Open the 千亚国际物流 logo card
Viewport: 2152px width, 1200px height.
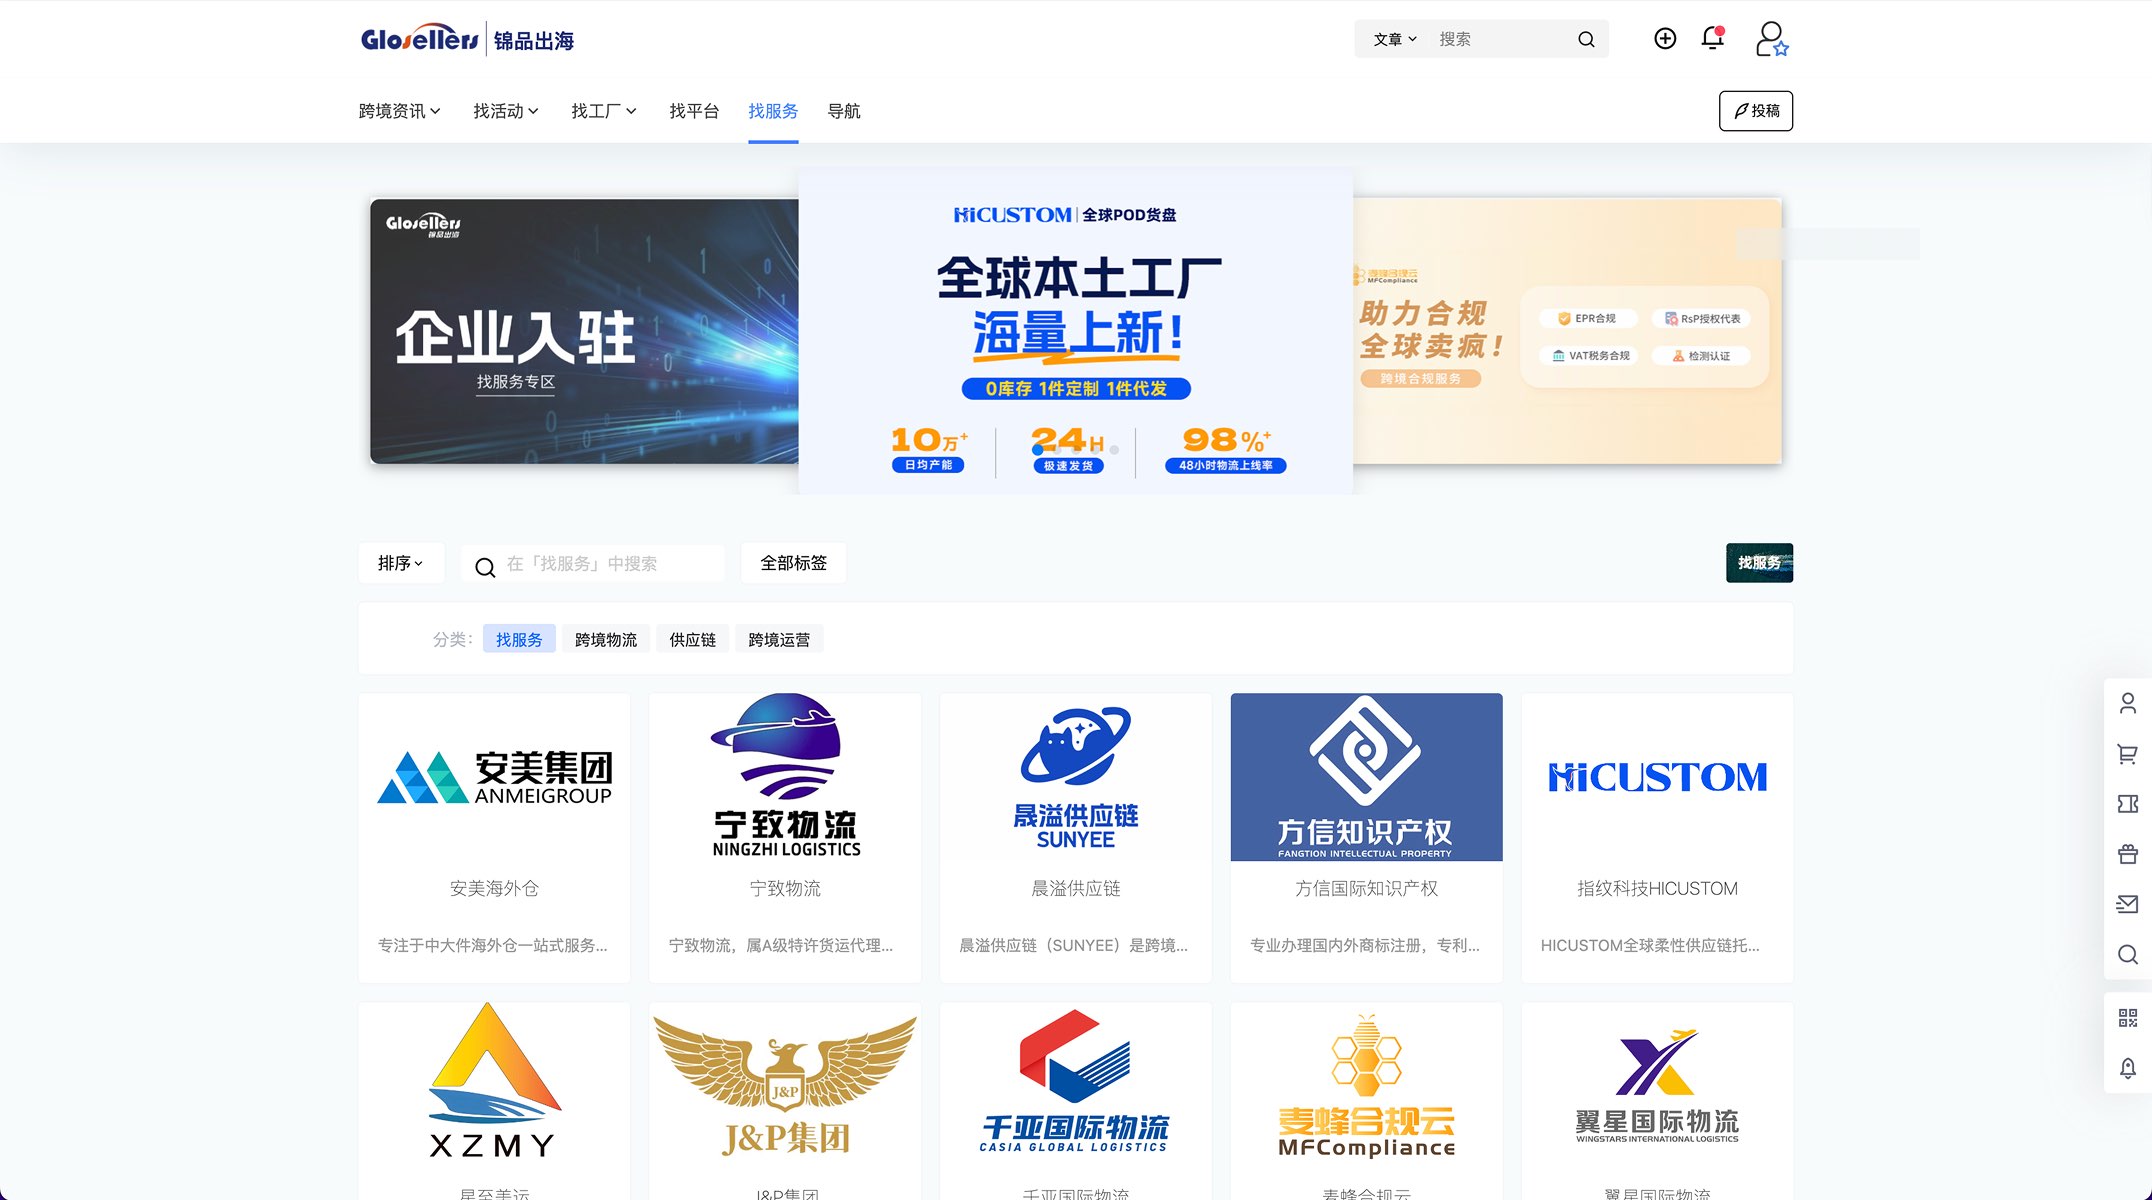(1076, 1084)
